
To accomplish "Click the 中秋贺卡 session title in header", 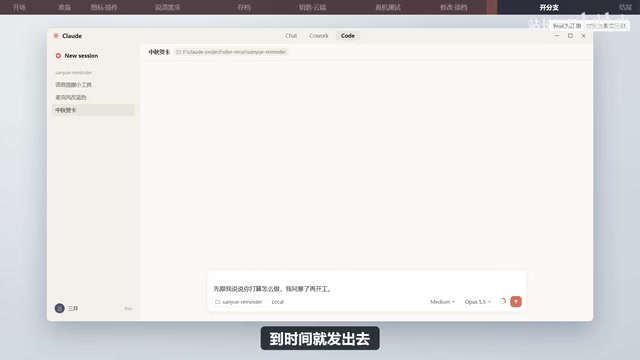I will [159, 52].
